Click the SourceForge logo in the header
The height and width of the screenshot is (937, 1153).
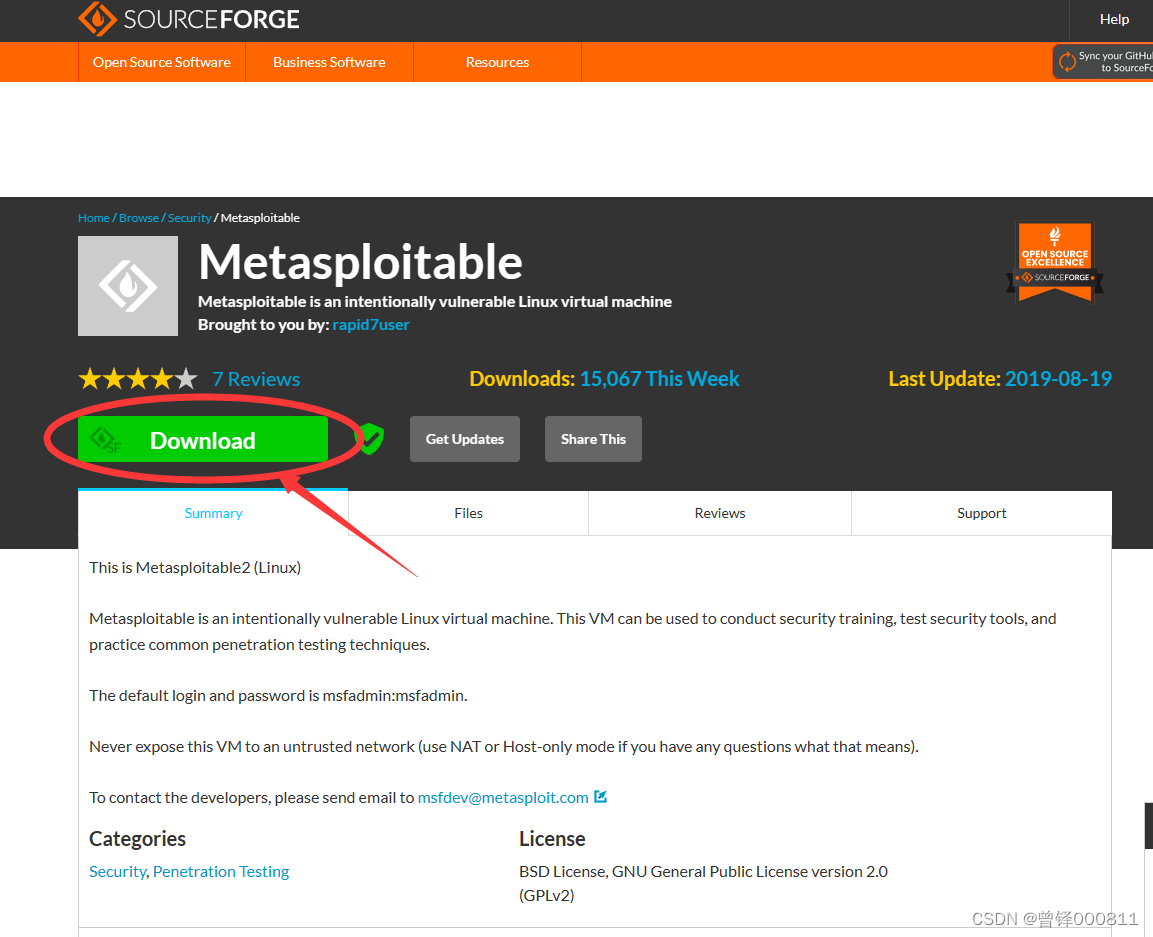click(x=189, y=19)
